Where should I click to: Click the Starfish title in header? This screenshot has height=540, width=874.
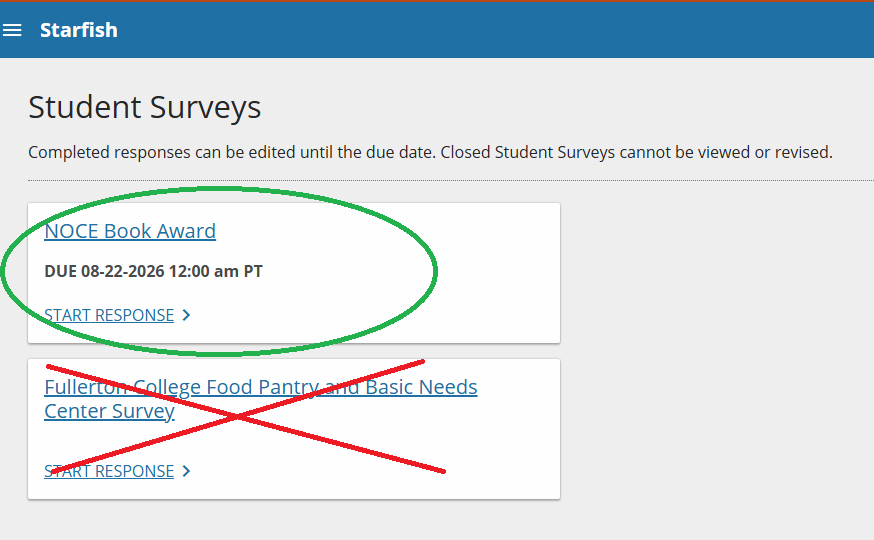(79, 30)
